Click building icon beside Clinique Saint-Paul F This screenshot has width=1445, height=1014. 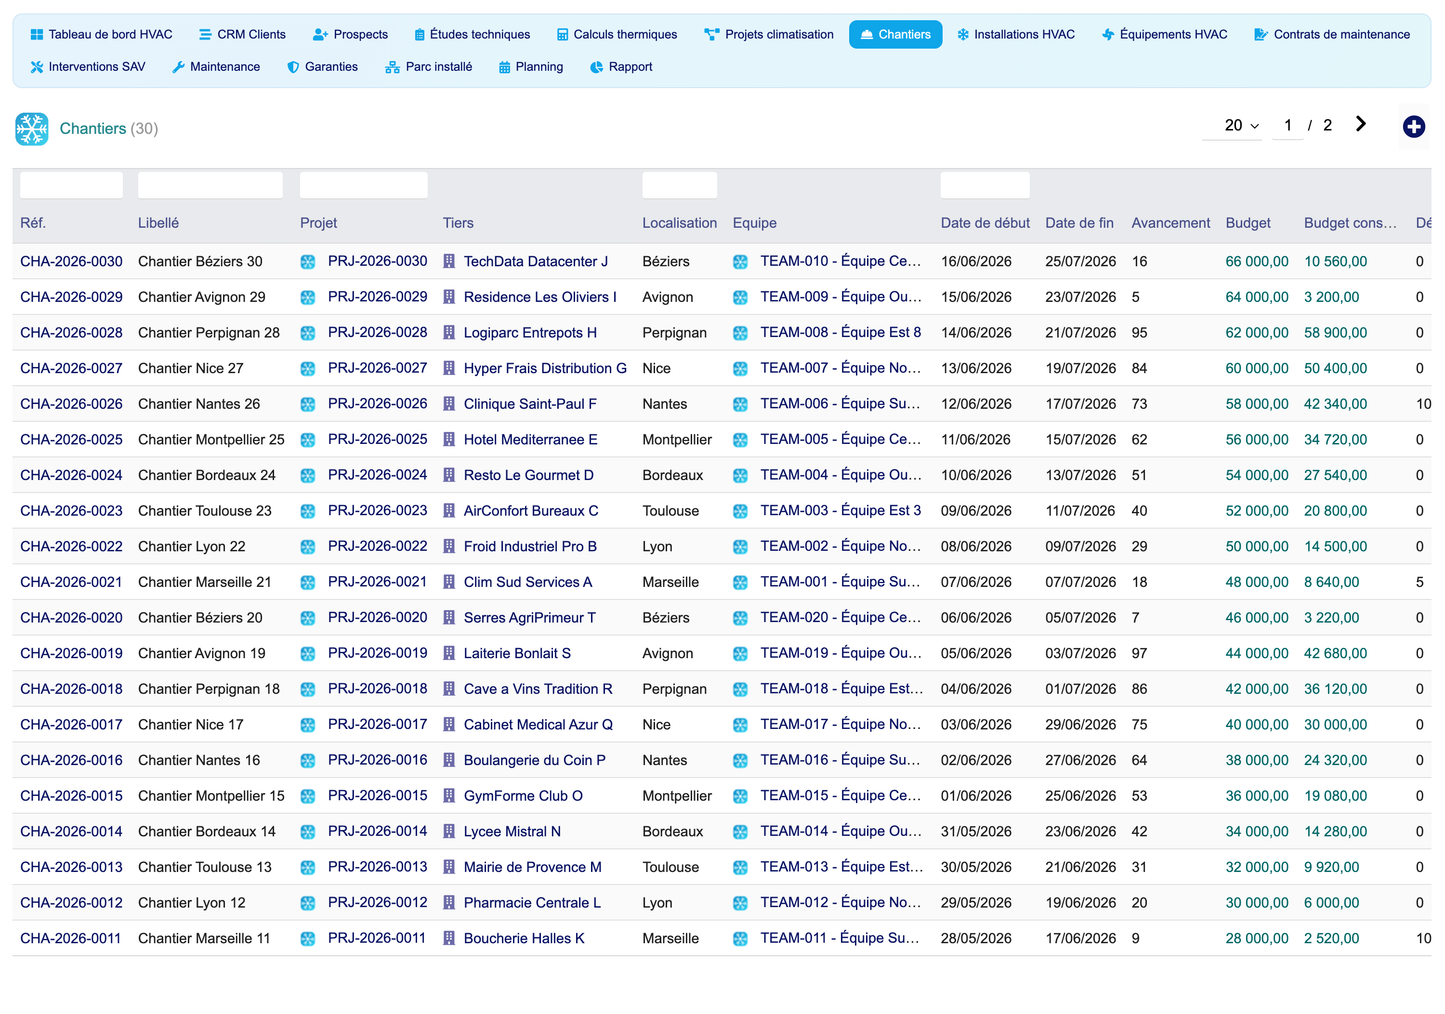pyautogui.click(x=449, y=404)
